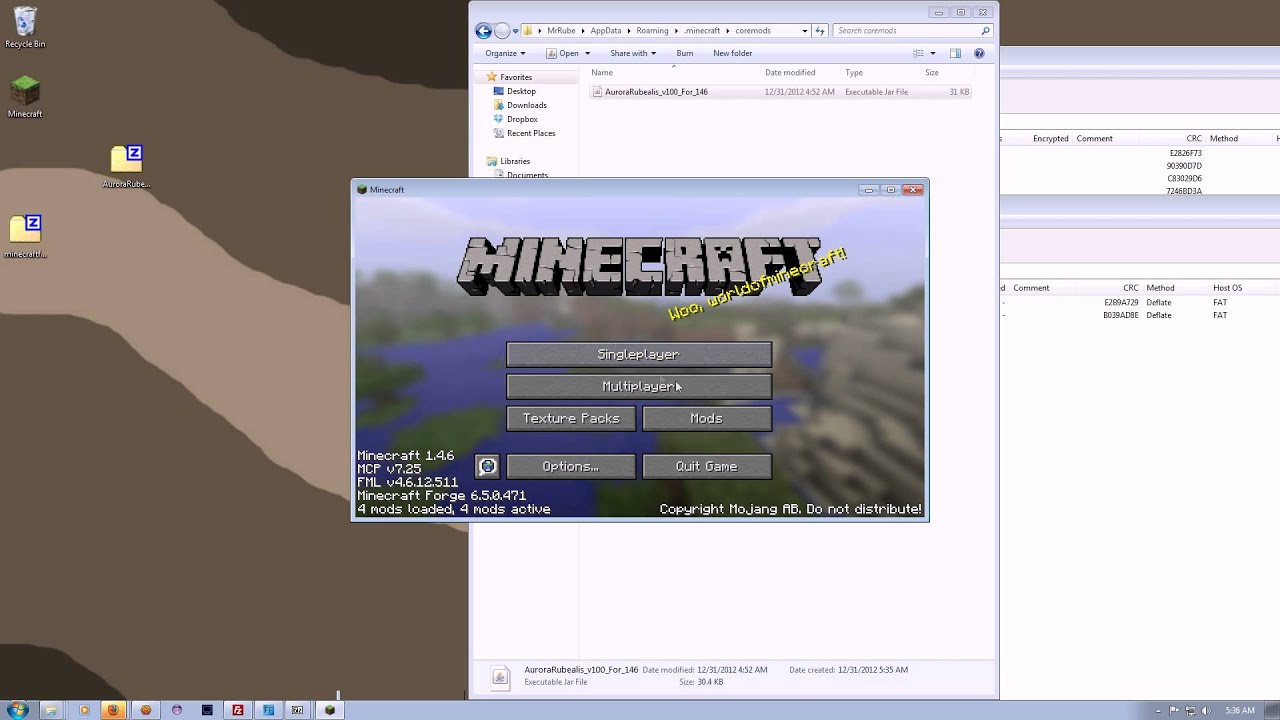This screenshot has width=1280, height=720.
Task: Open Texture Packs in Minecraft
Action: (x=571, y=418)
